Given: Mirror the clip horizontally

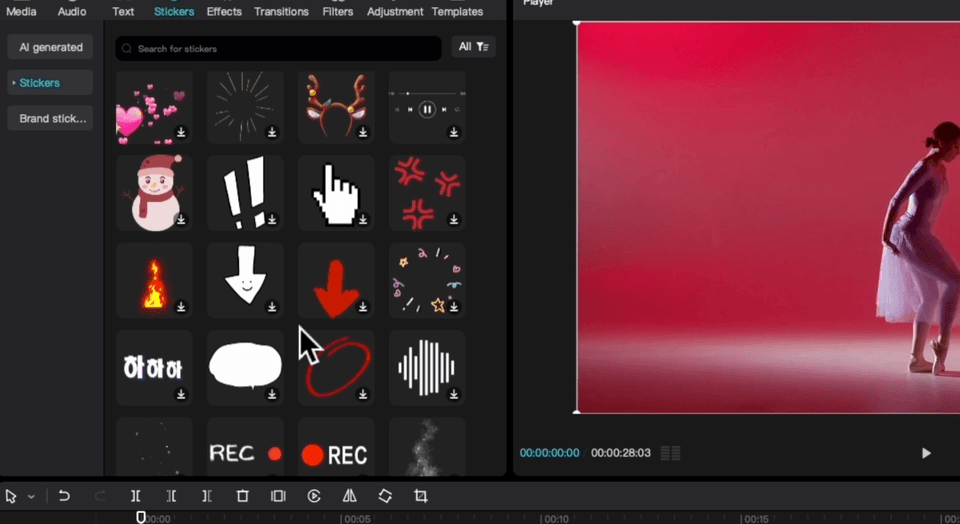Looking at the screenshot, I should point(350,496).
